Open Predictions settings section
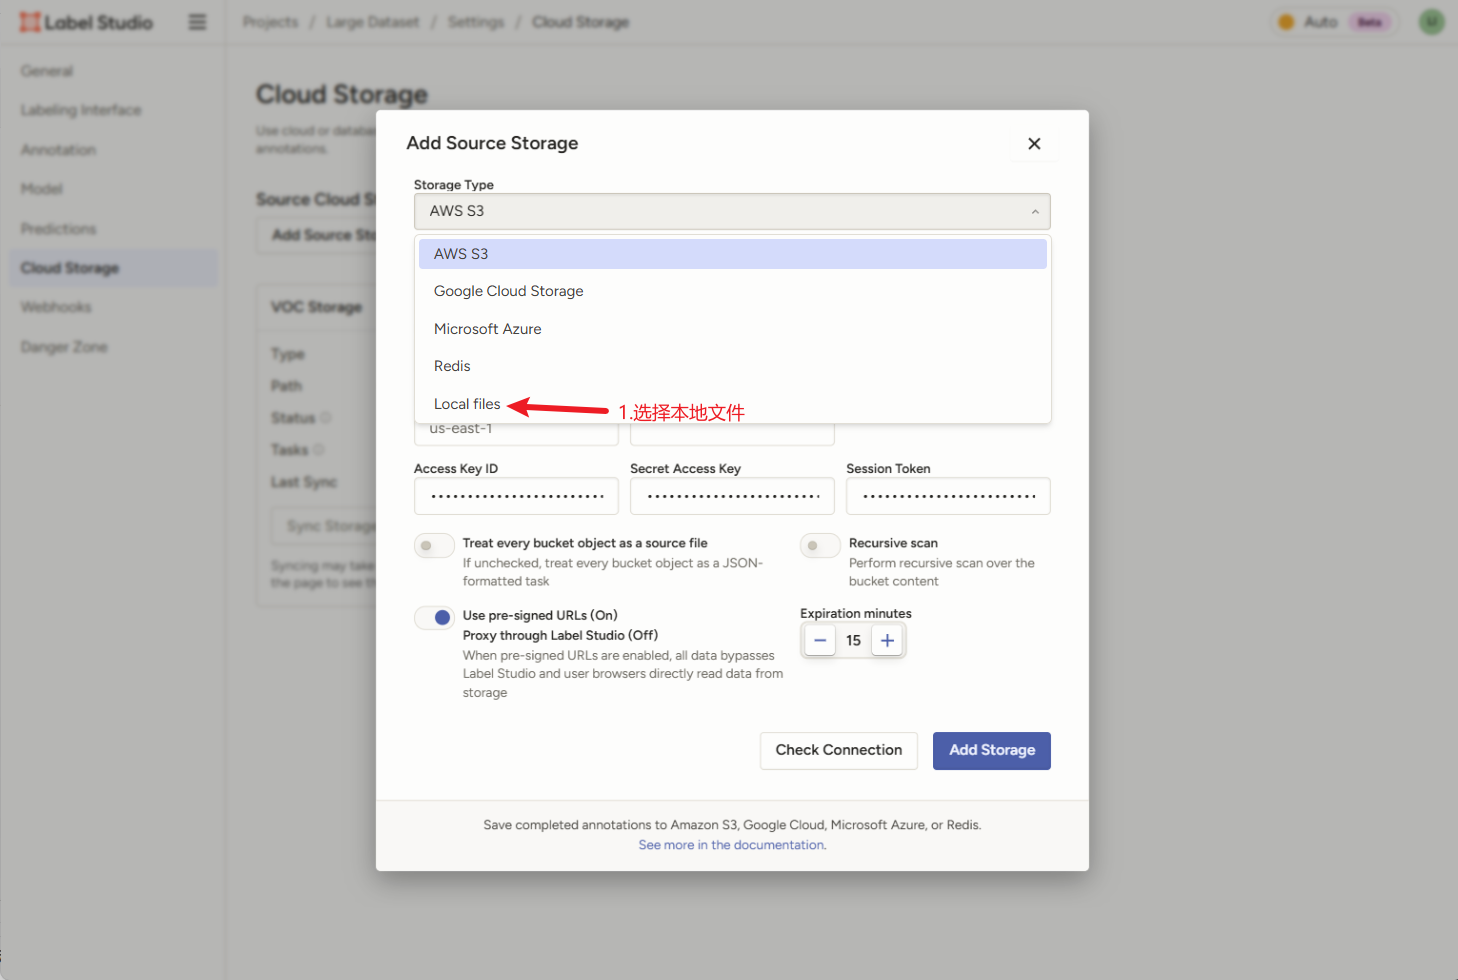The width and height of the screenshot is (1458, 980). click(113, 229)
